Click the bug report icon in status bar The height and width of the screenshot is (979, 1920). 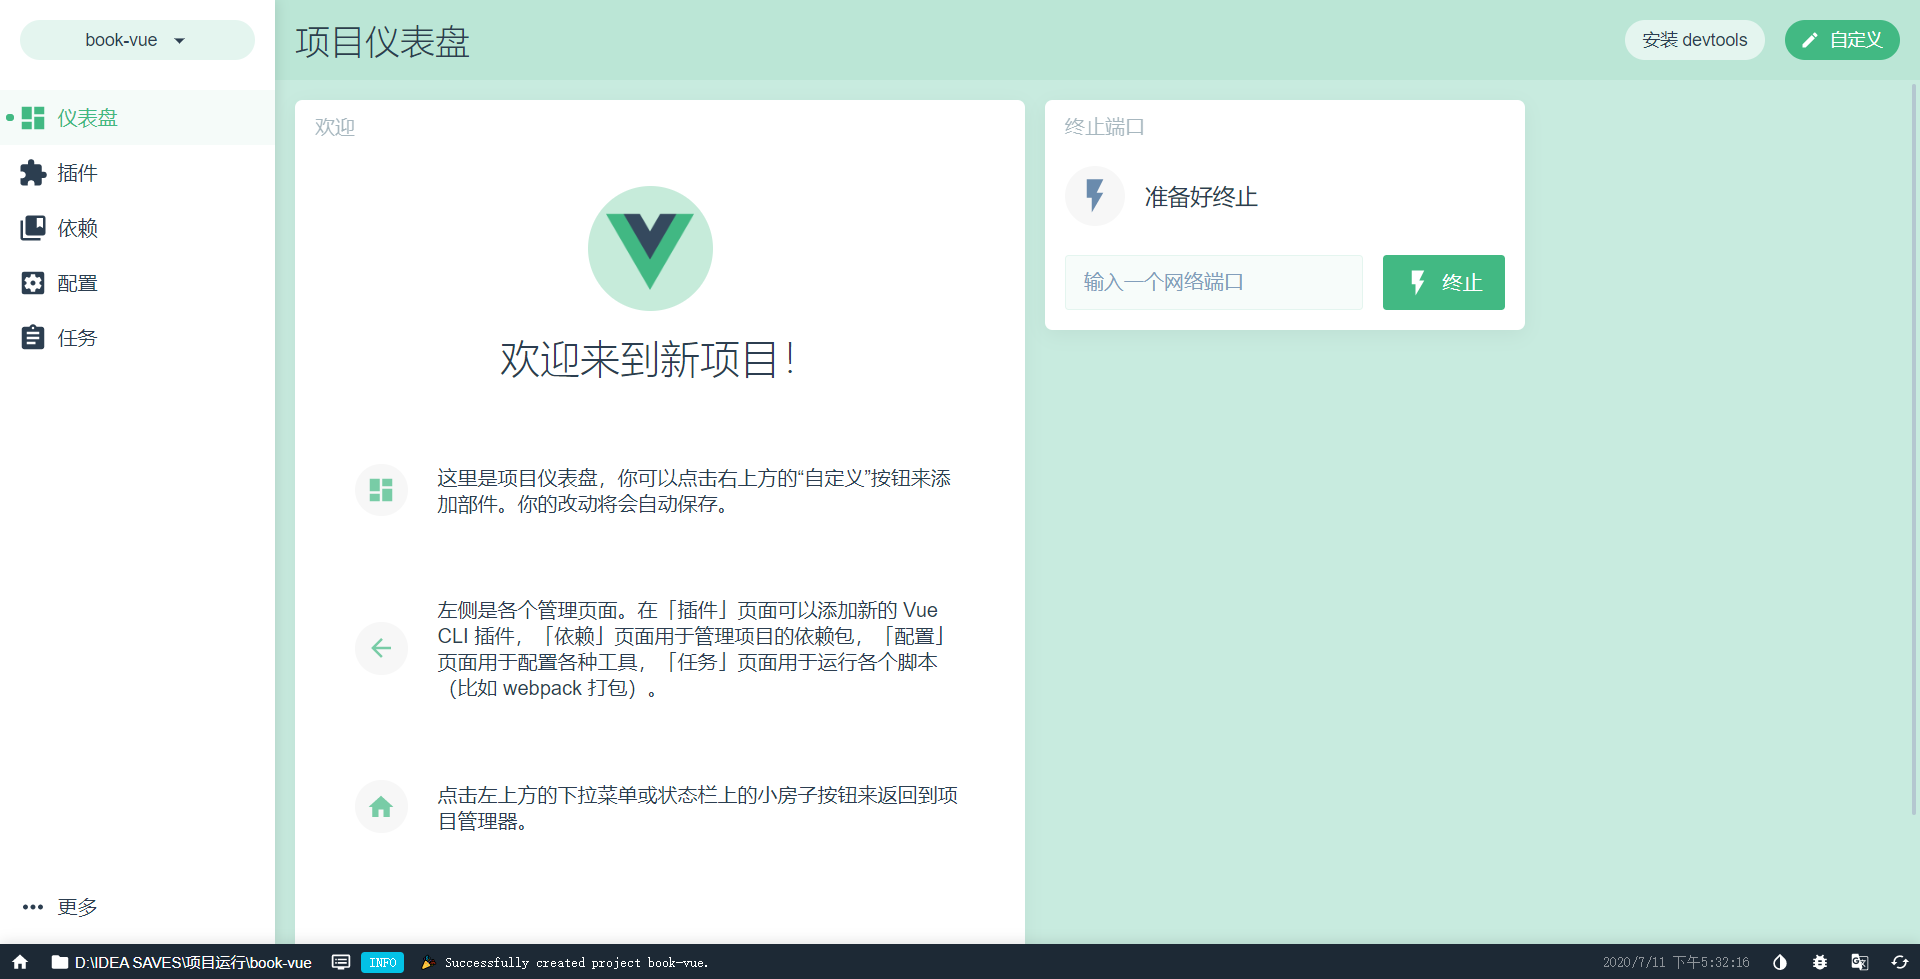tap(1820, 962)
